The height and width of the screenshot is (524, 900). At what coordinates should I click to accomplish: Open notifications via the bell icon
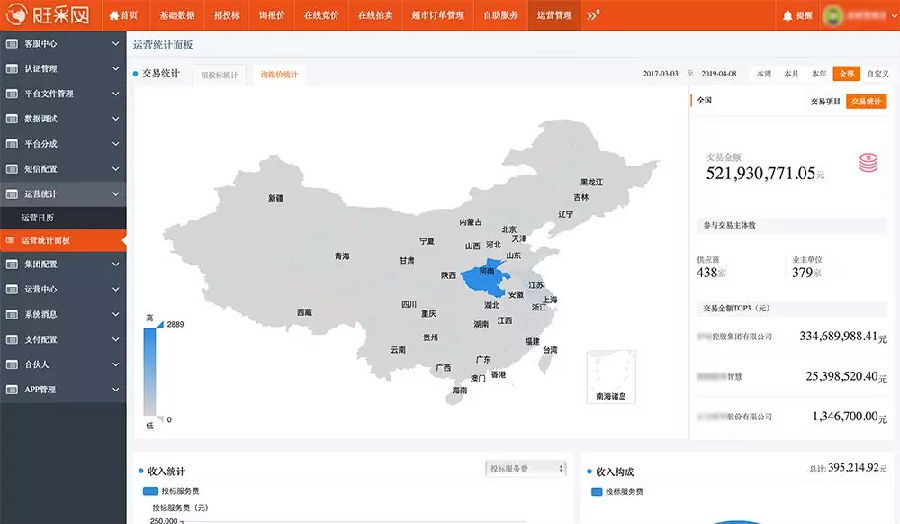[788, 16]
